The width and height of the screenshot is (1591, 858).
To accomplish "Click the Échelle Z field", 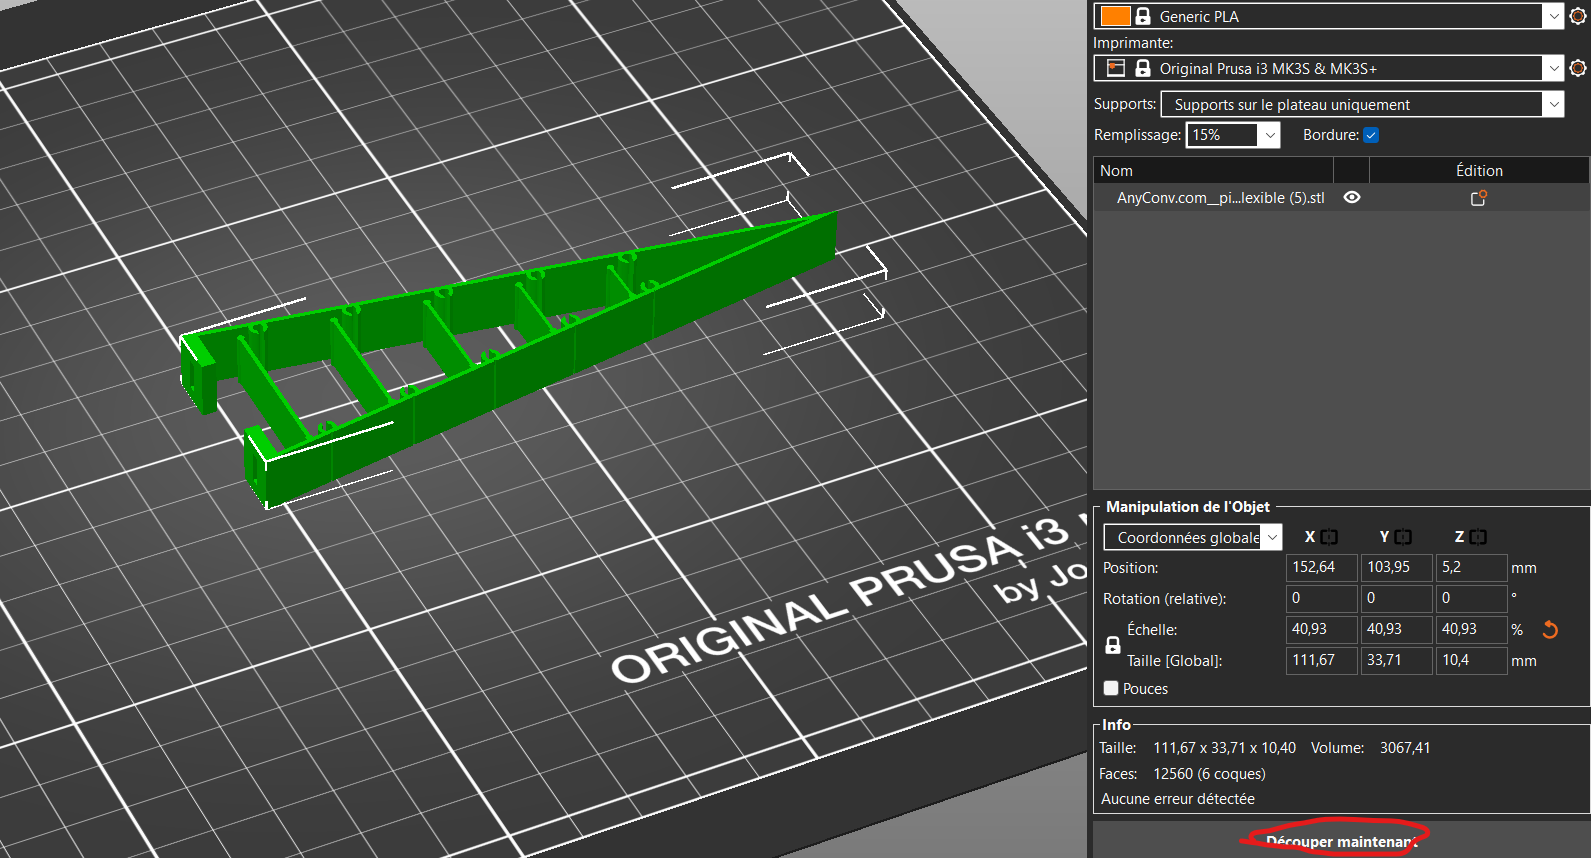I will (x=1471, y=629).
